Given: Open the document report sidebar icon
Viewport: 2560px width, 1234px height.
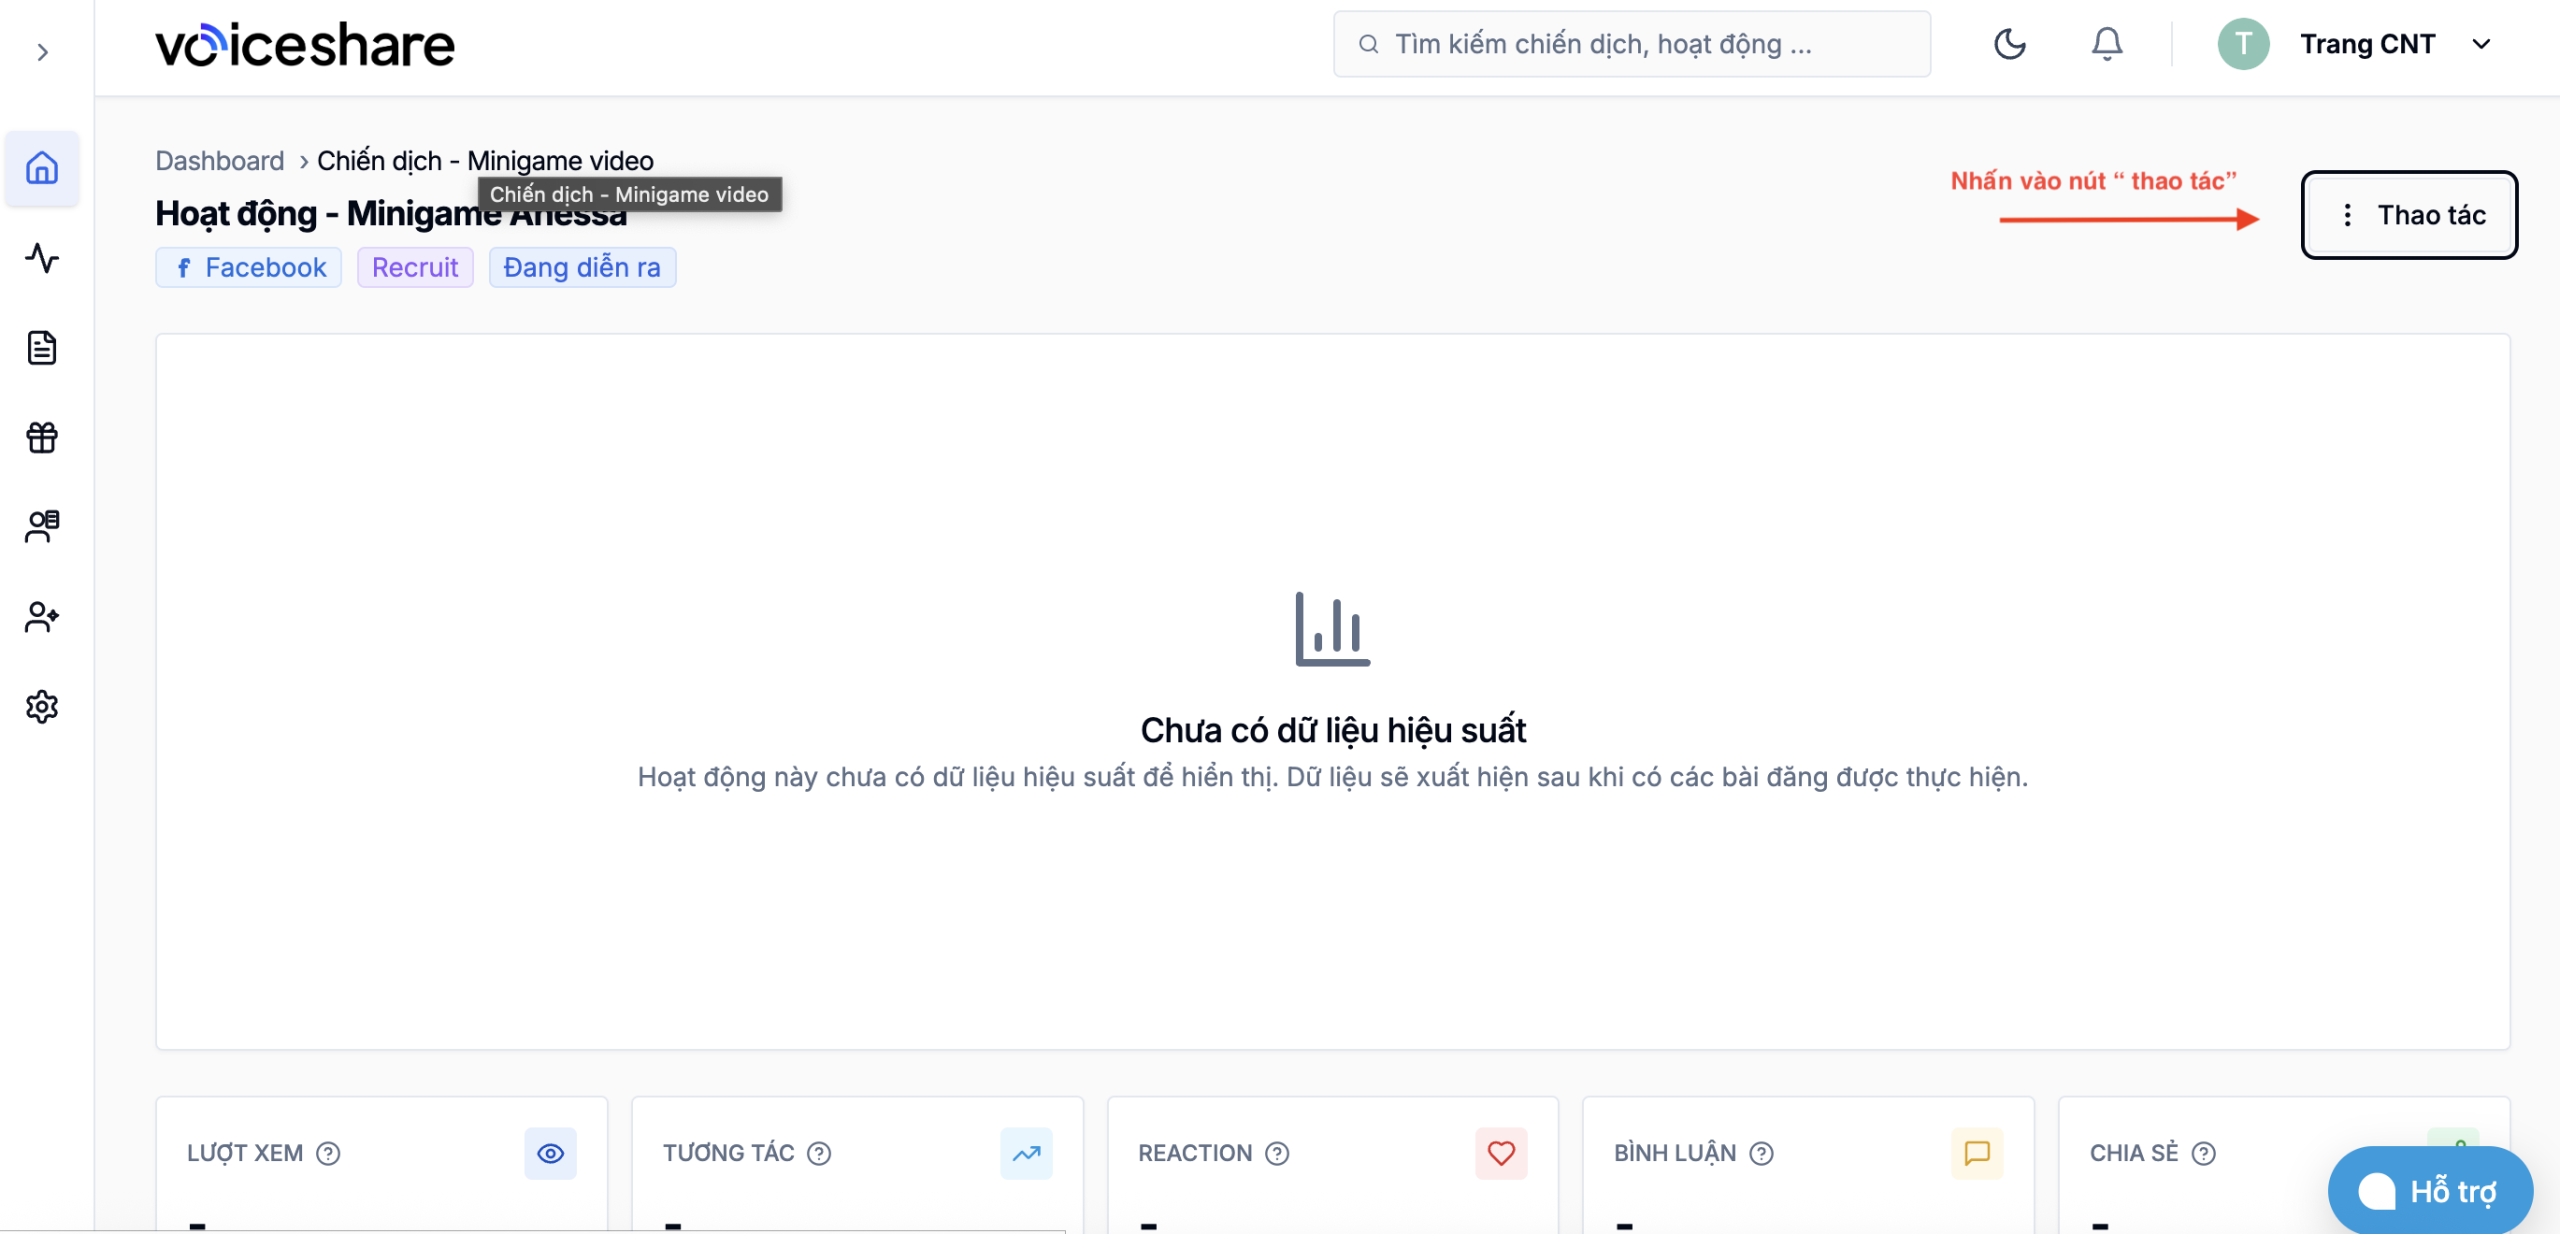Looking at the screenshot, I should 42,348.
